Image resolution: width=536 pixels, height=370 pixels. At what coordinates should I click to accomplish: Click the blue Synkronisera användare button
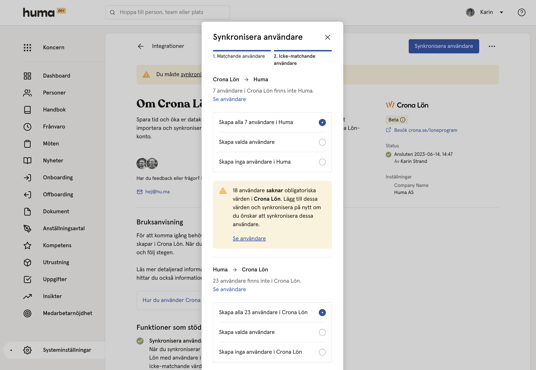[x=444, y=46]
